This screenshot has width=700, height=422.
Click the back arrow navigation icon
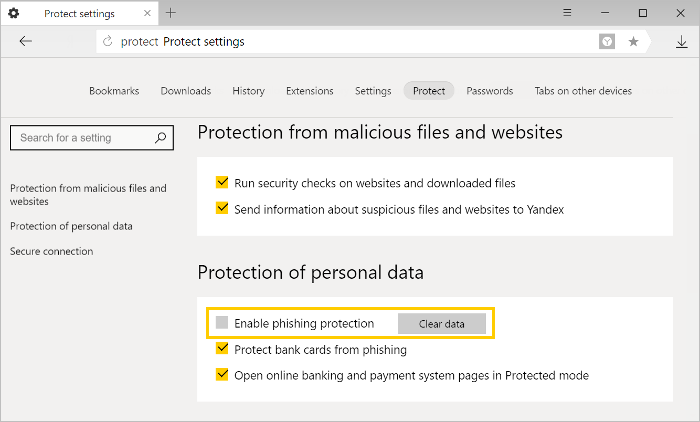25,42
